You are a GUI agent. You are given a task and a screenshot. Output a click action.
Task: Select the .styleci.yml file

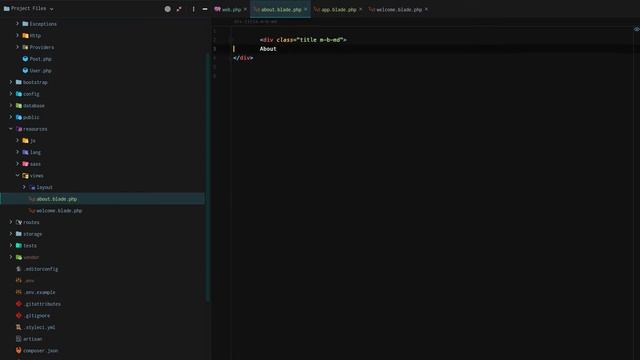coord(103,327)
